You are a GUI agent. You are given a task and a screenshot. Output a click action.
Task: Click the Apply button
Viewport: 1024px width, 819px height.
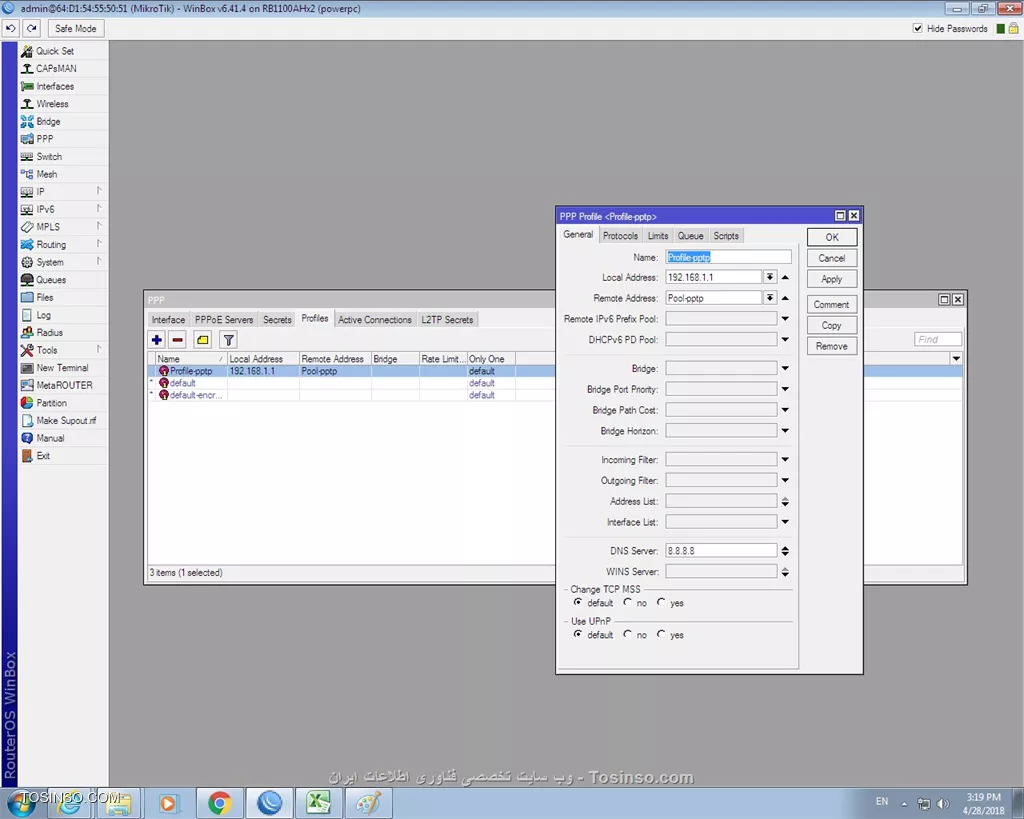pos(832,279)
